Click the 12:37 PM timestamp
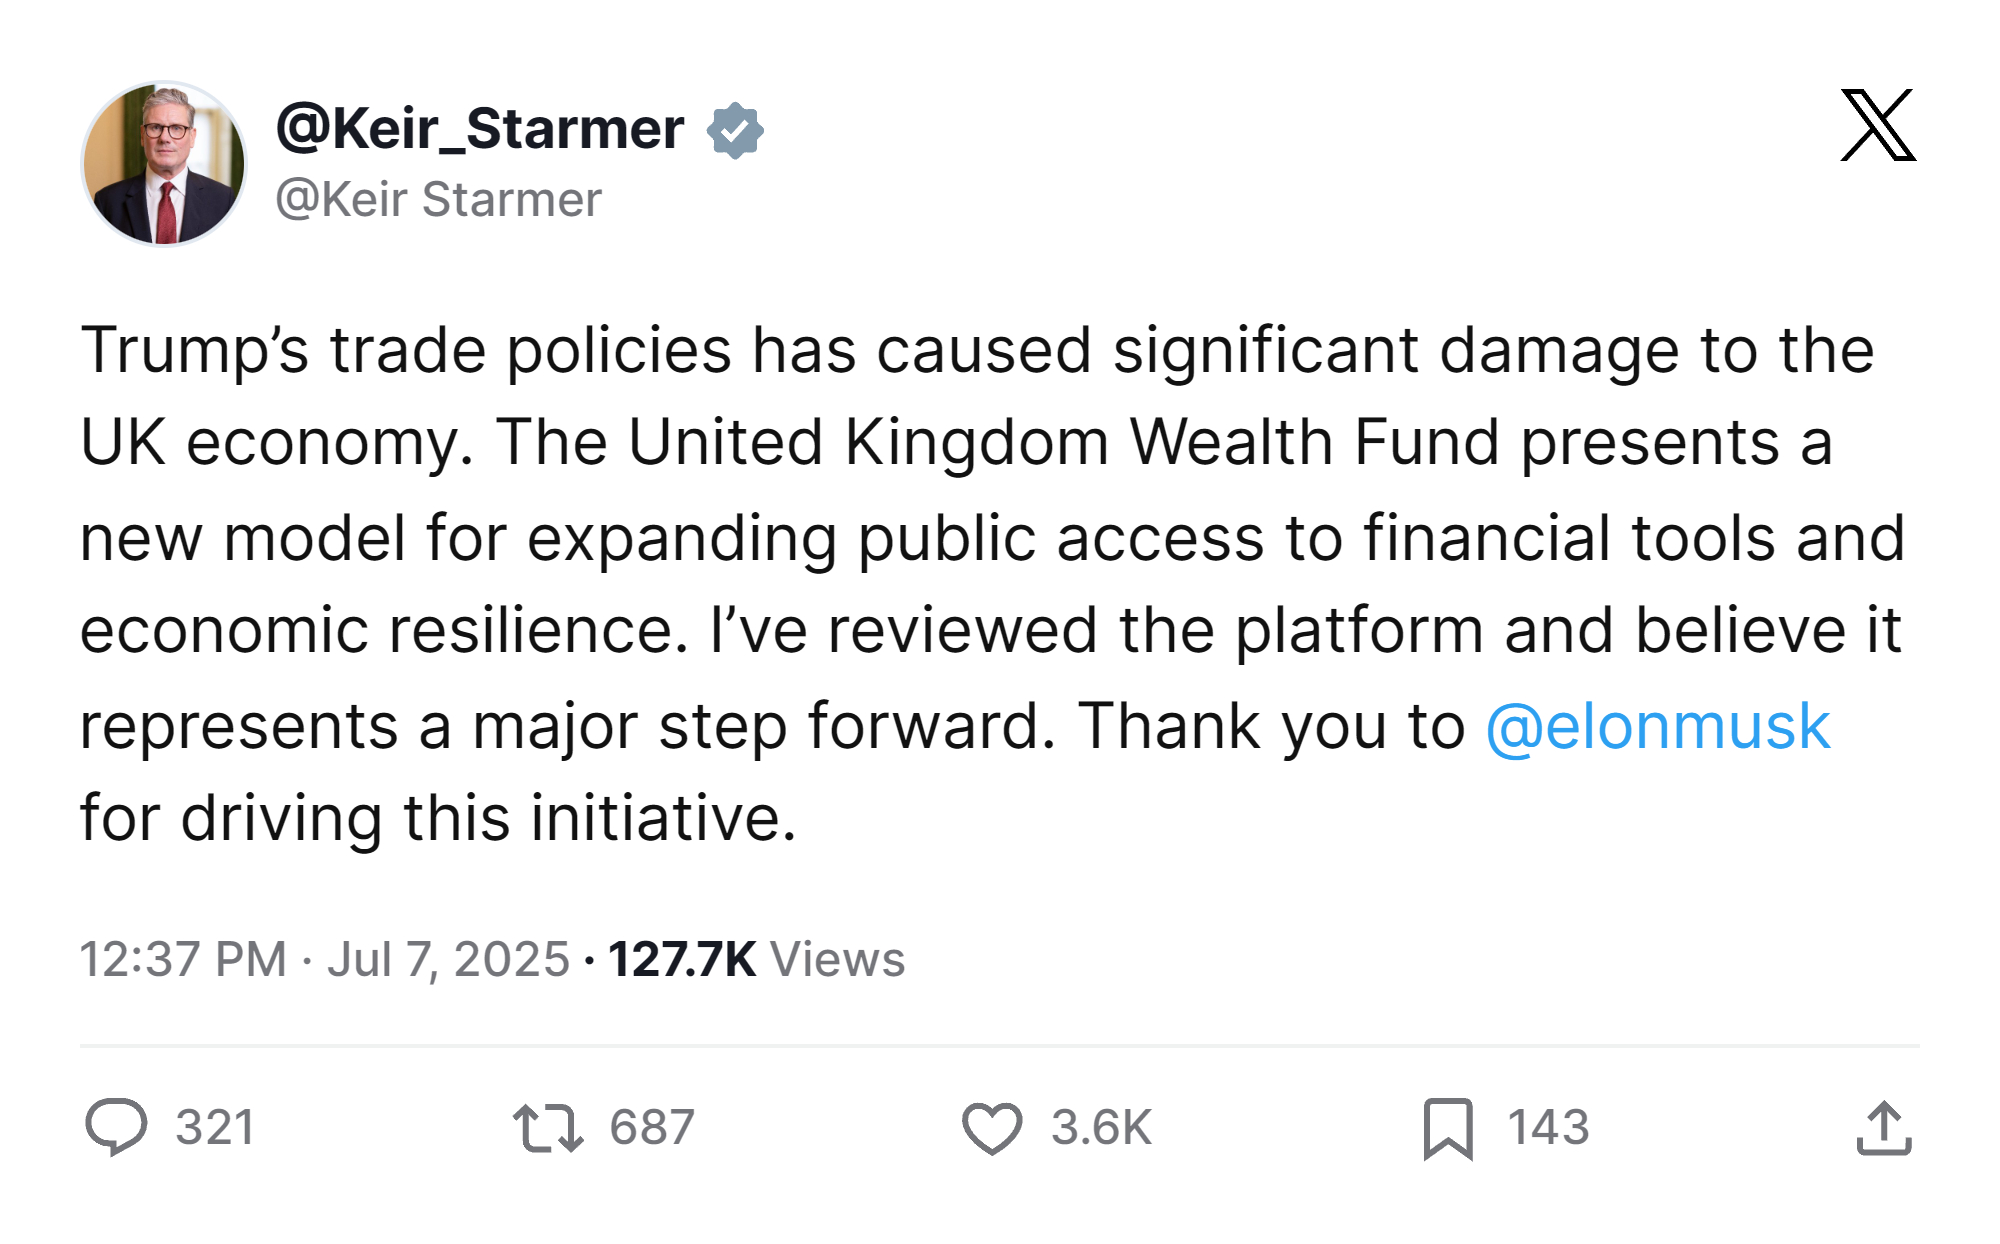Image resolution: width=2000 pixels, height=1244 pixels. [183, 959]
